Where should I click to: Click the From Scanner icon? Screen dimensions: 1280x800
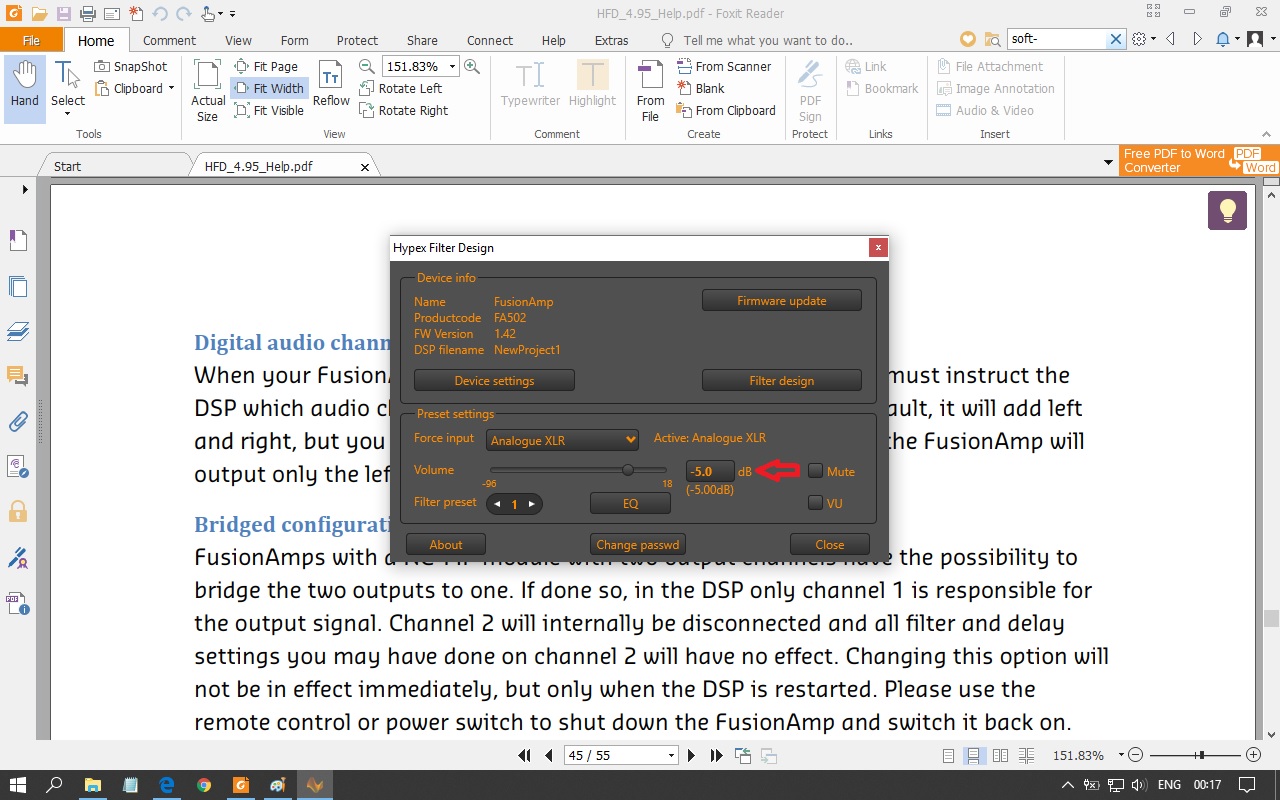[x=685, y=66]
